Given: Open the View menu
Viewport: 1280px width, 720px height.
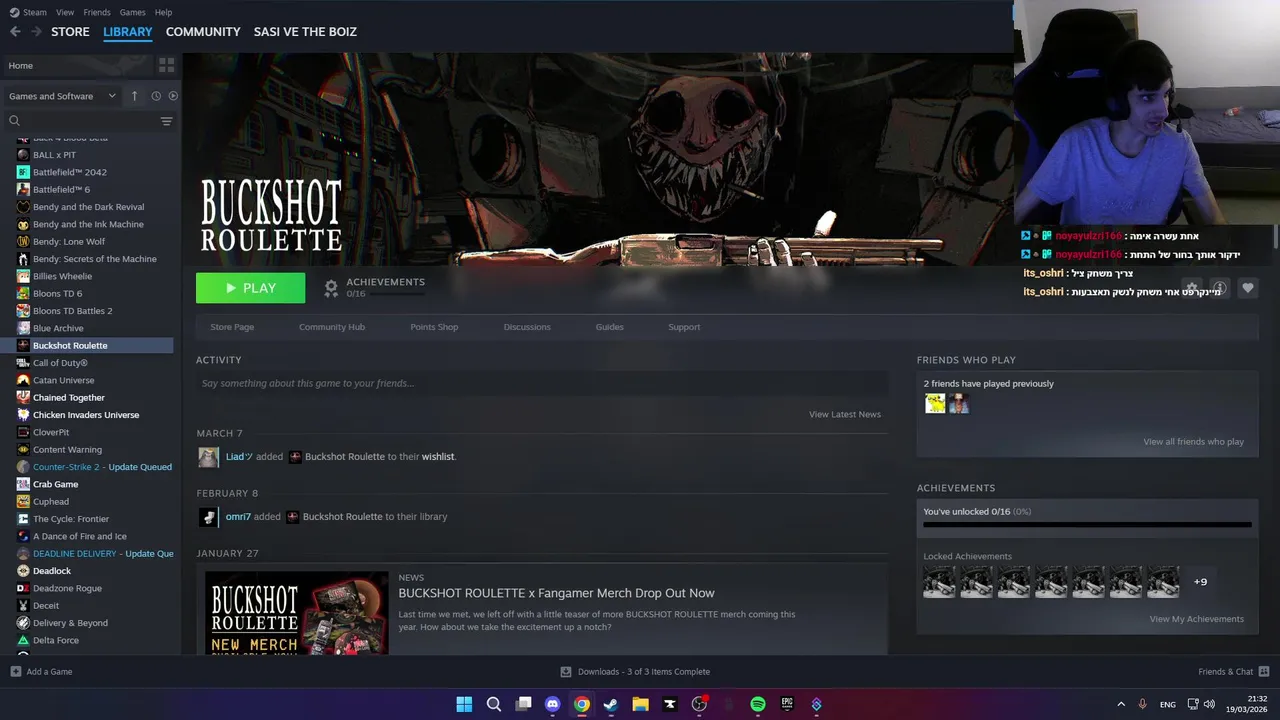Looking at the screenshot, I should pos(65,12).
